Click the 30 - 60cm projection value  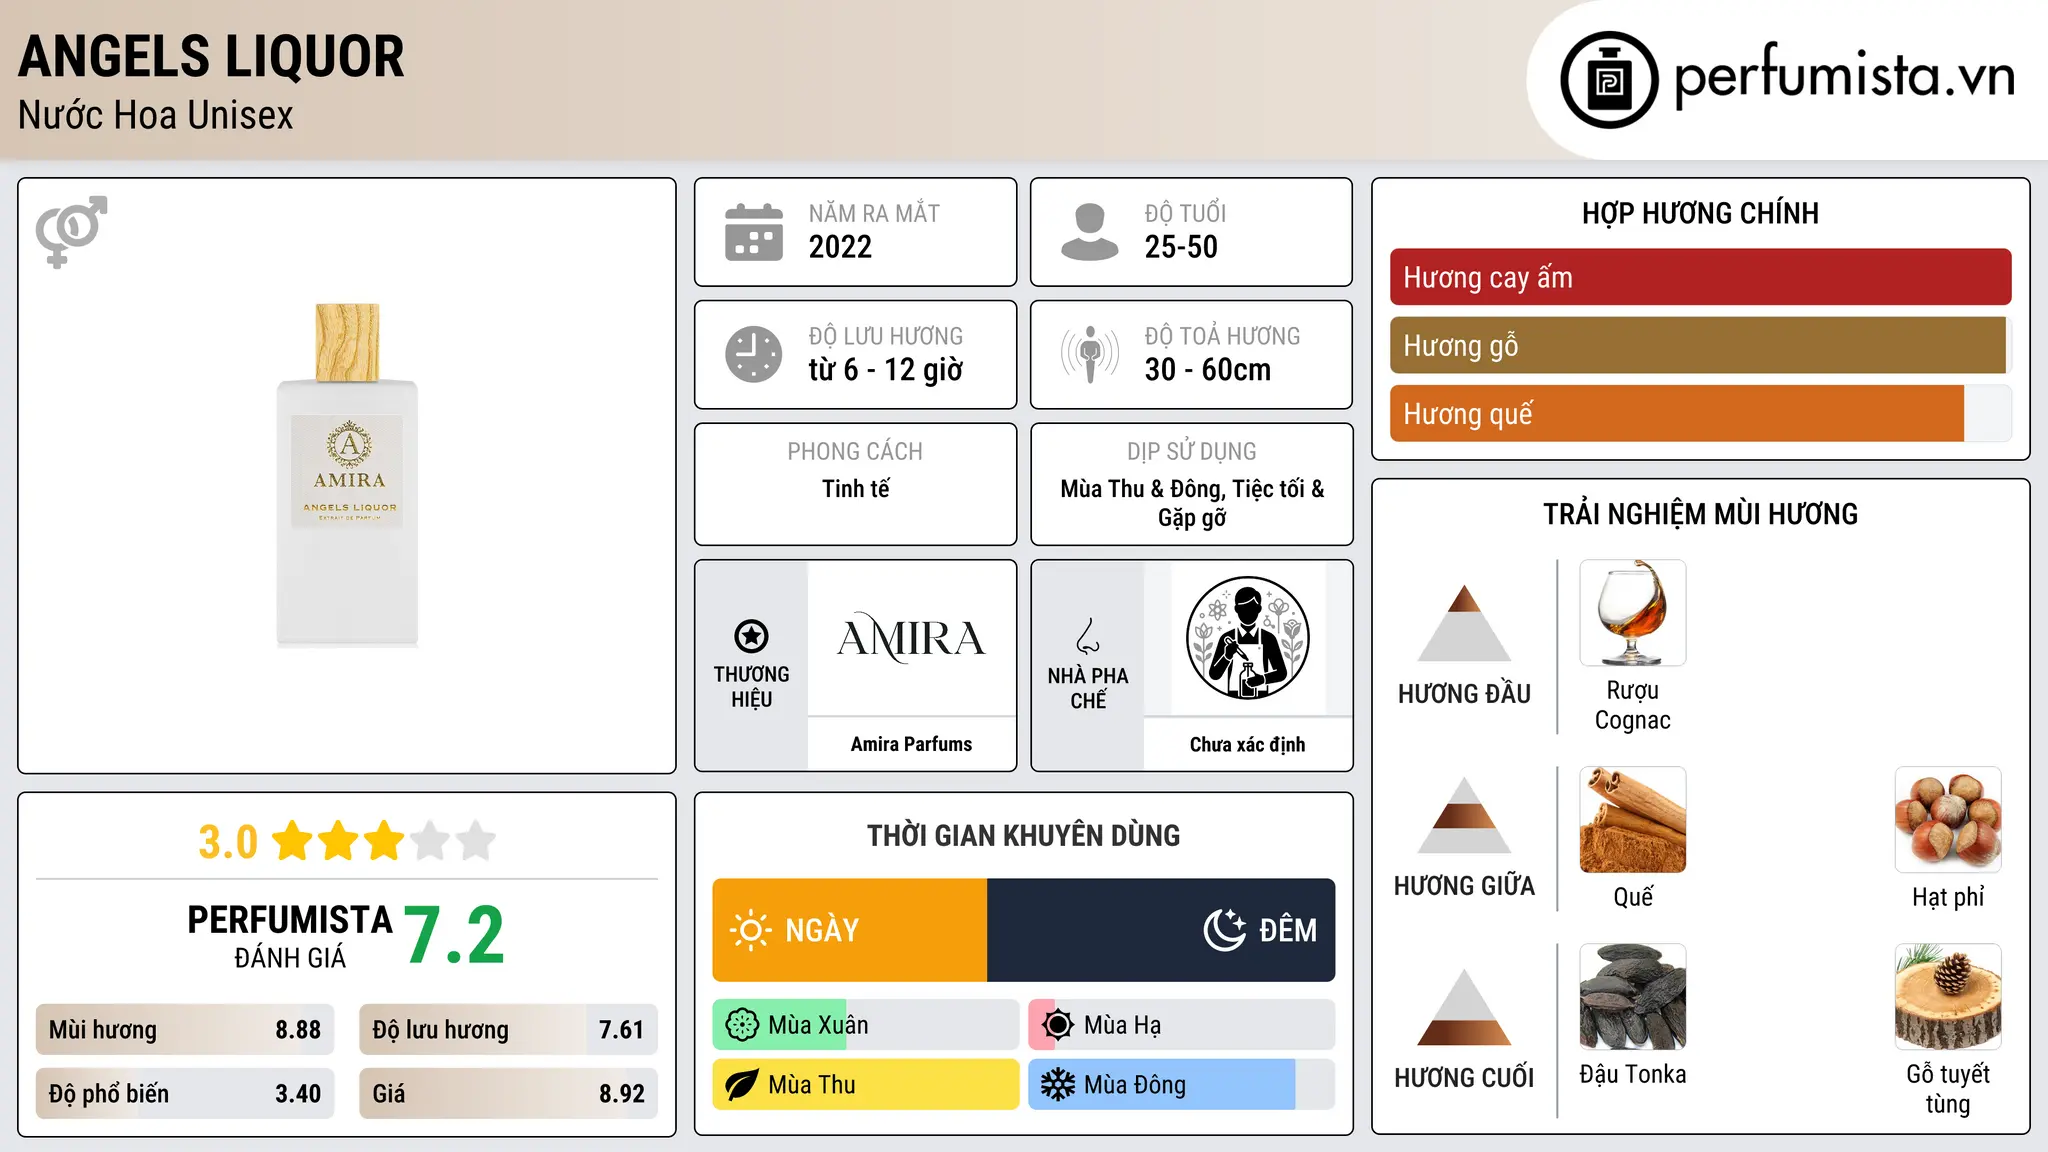tap(1207, 370)
